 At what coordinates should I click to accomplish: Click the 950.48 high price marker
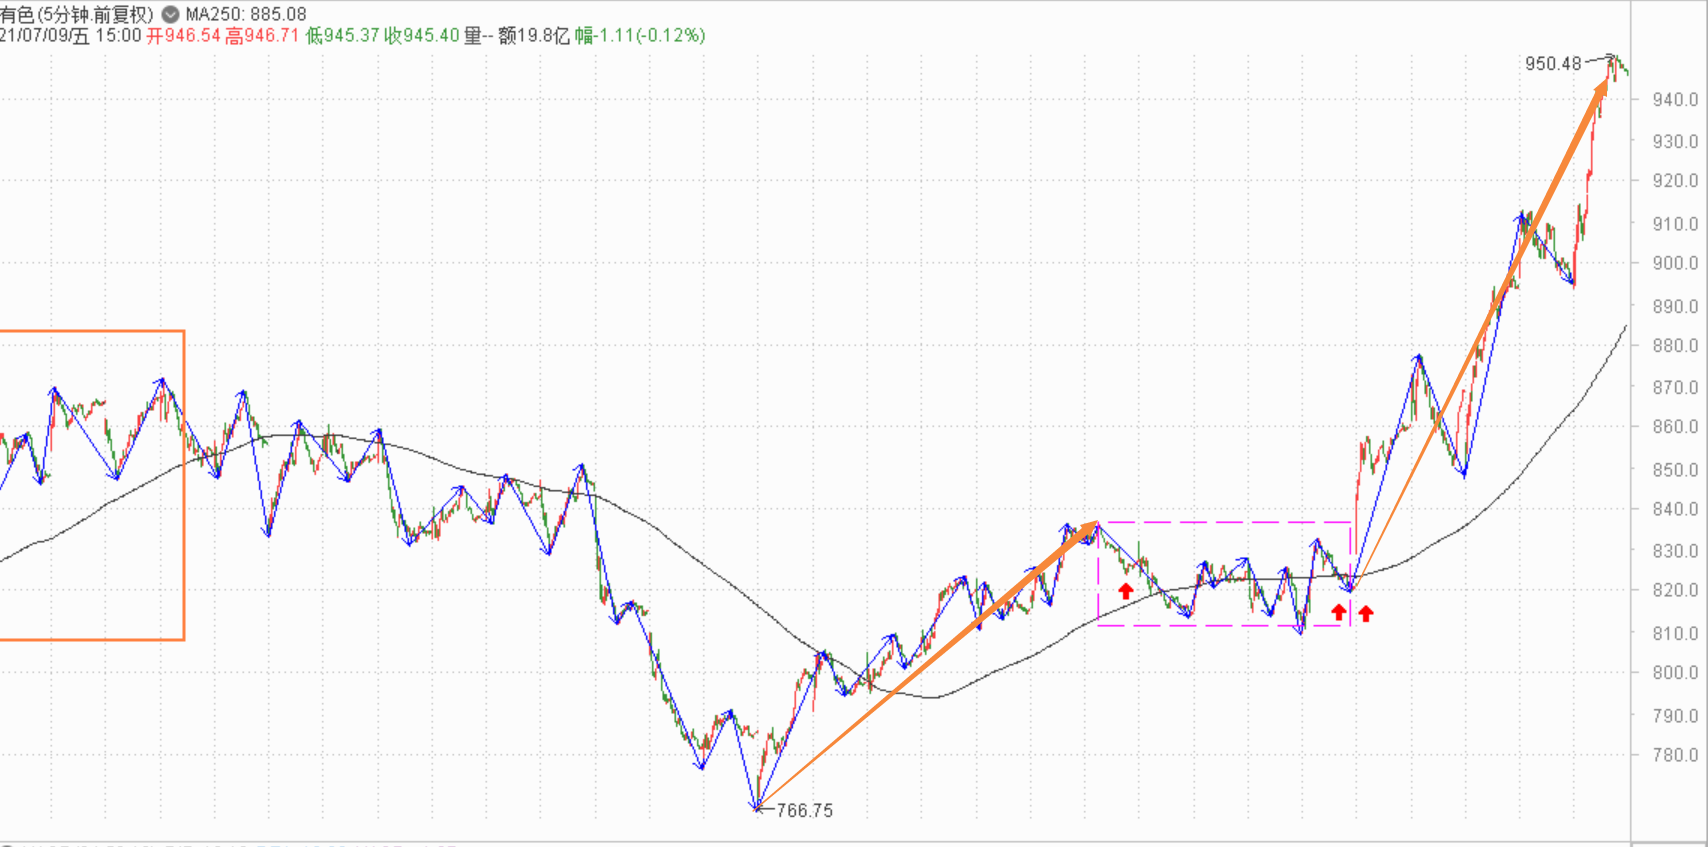tap(1552, 64)
